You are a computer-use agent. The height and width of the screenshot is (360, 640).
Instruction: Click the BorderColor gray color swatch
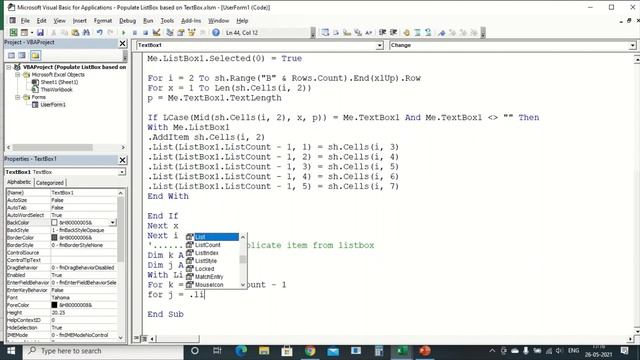tap(54, 237)
